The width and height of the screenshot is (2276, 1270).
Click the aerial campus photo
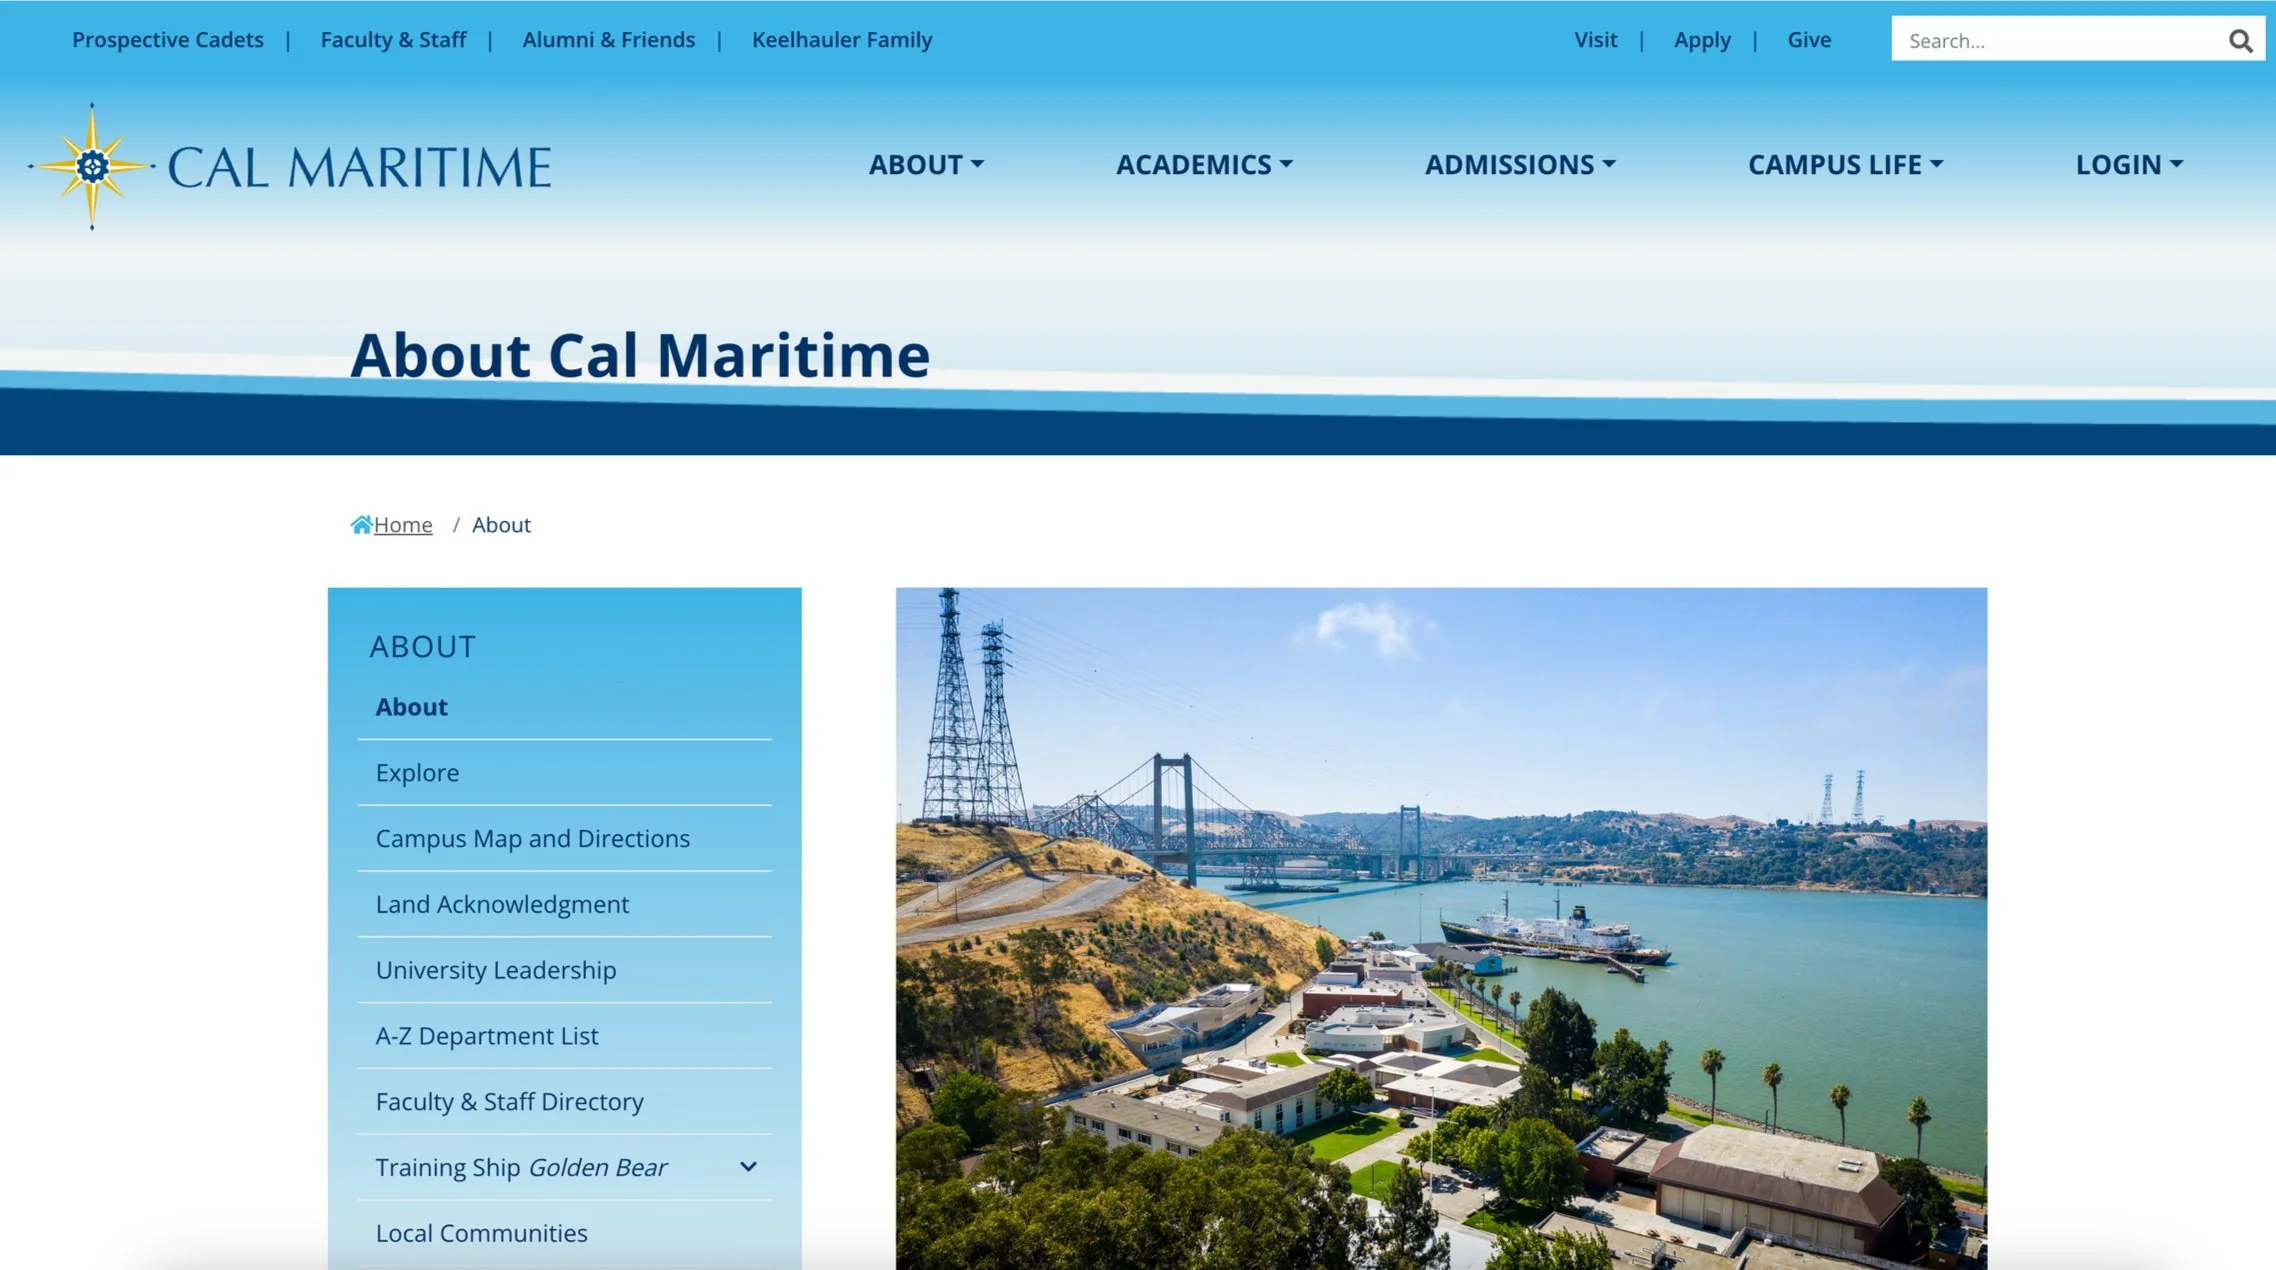click(x=1440, y=928)
